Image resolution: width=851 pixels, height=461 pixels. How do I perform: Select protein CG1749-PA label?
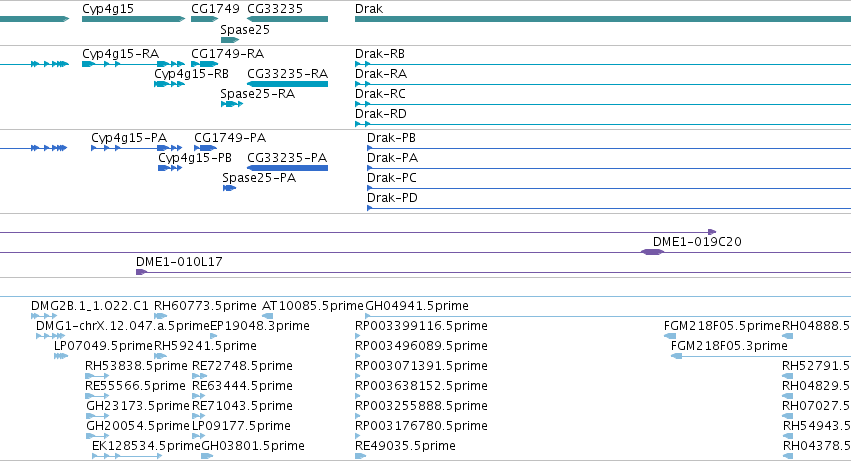230,138
